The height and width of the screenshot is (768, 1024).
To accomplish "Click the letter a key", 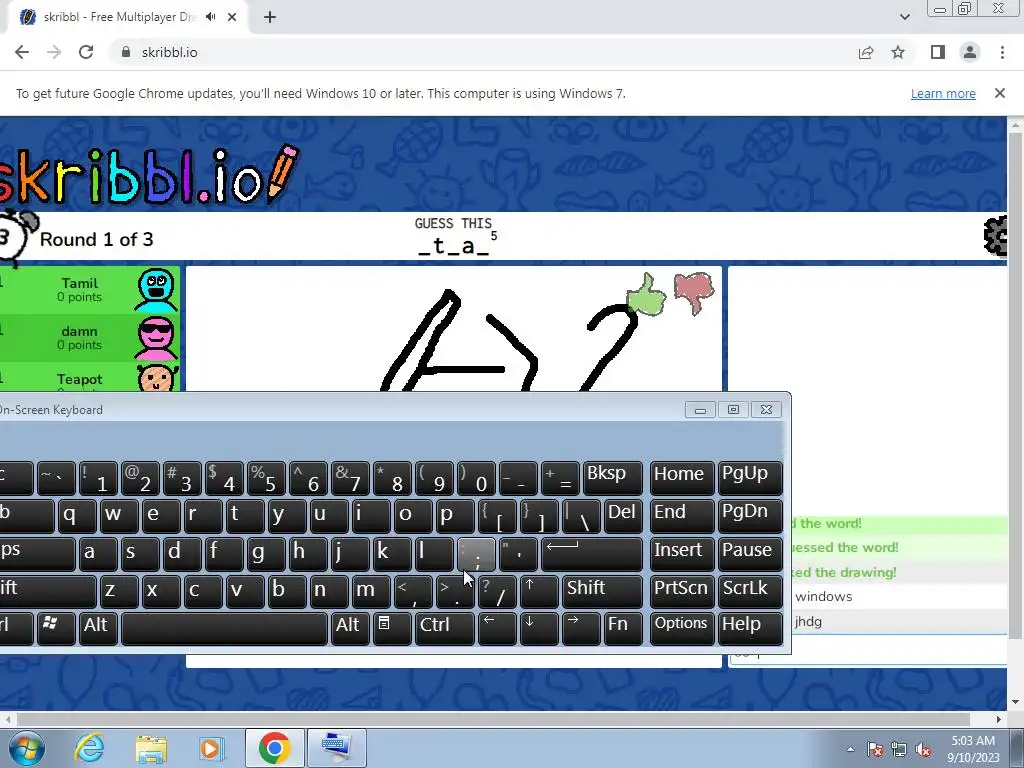I will pos(98,554).
